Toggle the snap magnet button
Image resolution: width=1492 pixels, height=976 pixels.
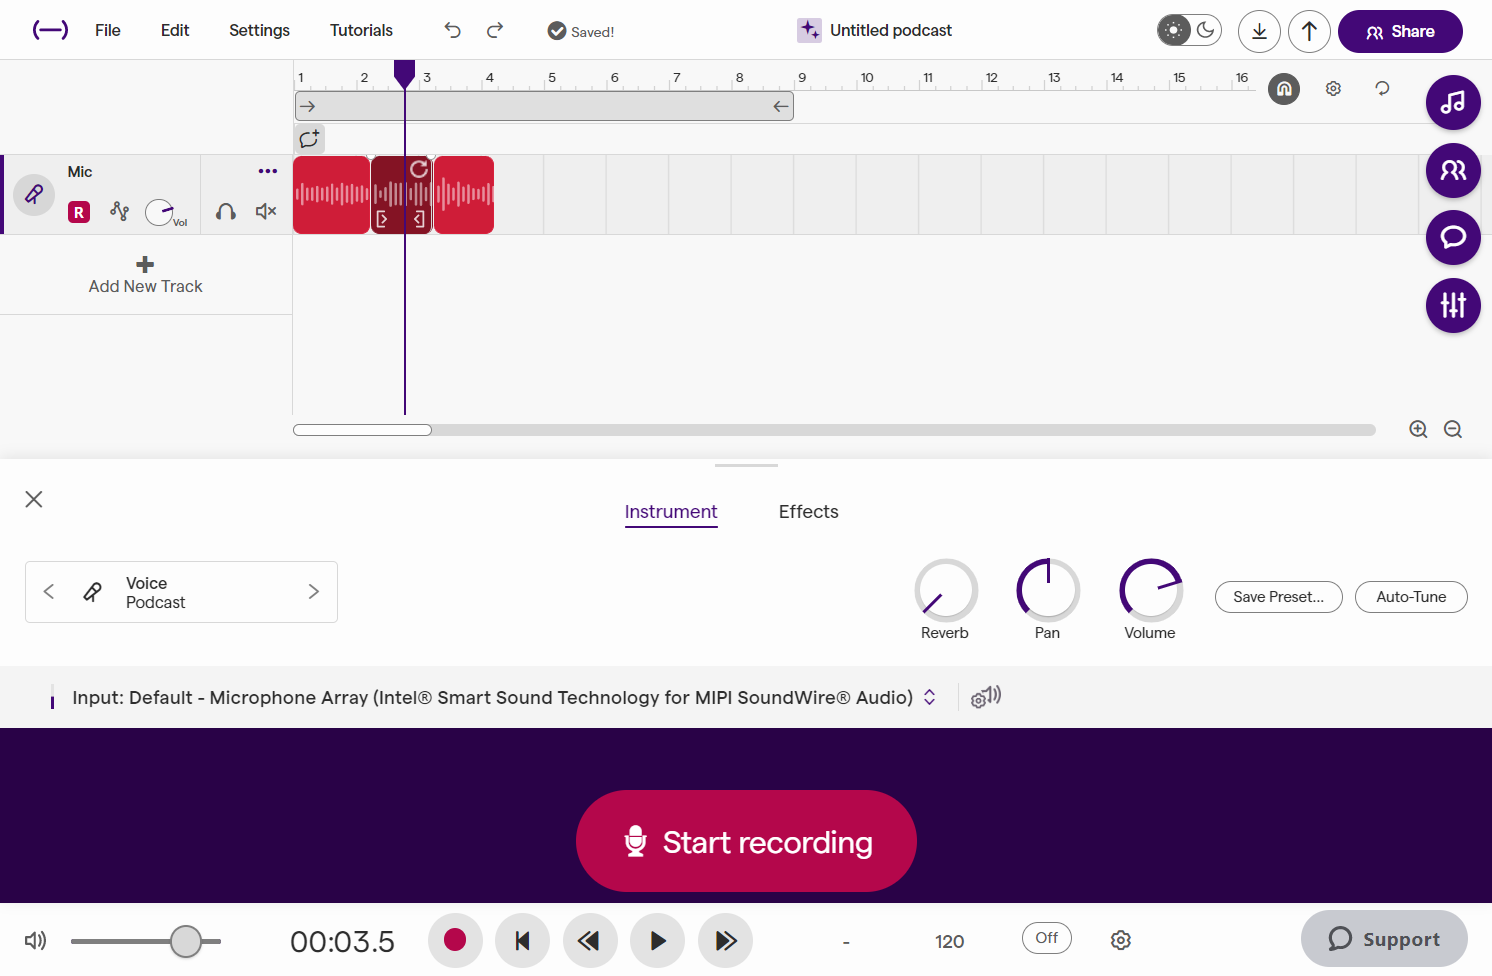tap(1284, 89)
